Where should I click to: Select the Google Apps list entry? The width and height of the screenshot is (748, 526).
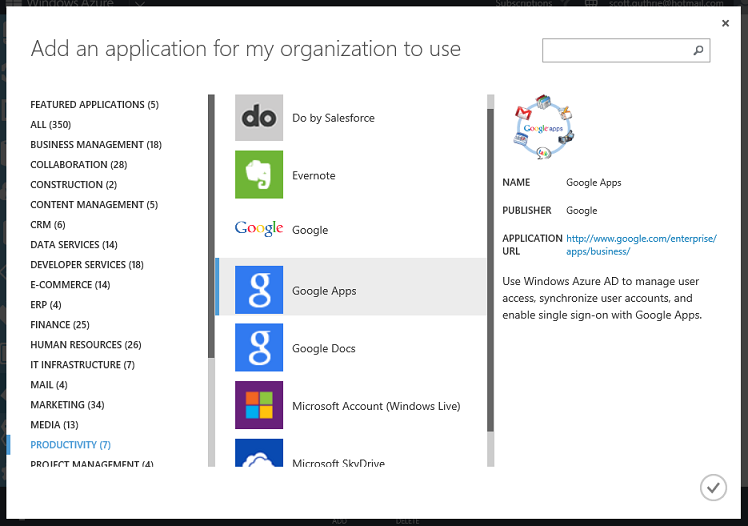tap(351, 287)
